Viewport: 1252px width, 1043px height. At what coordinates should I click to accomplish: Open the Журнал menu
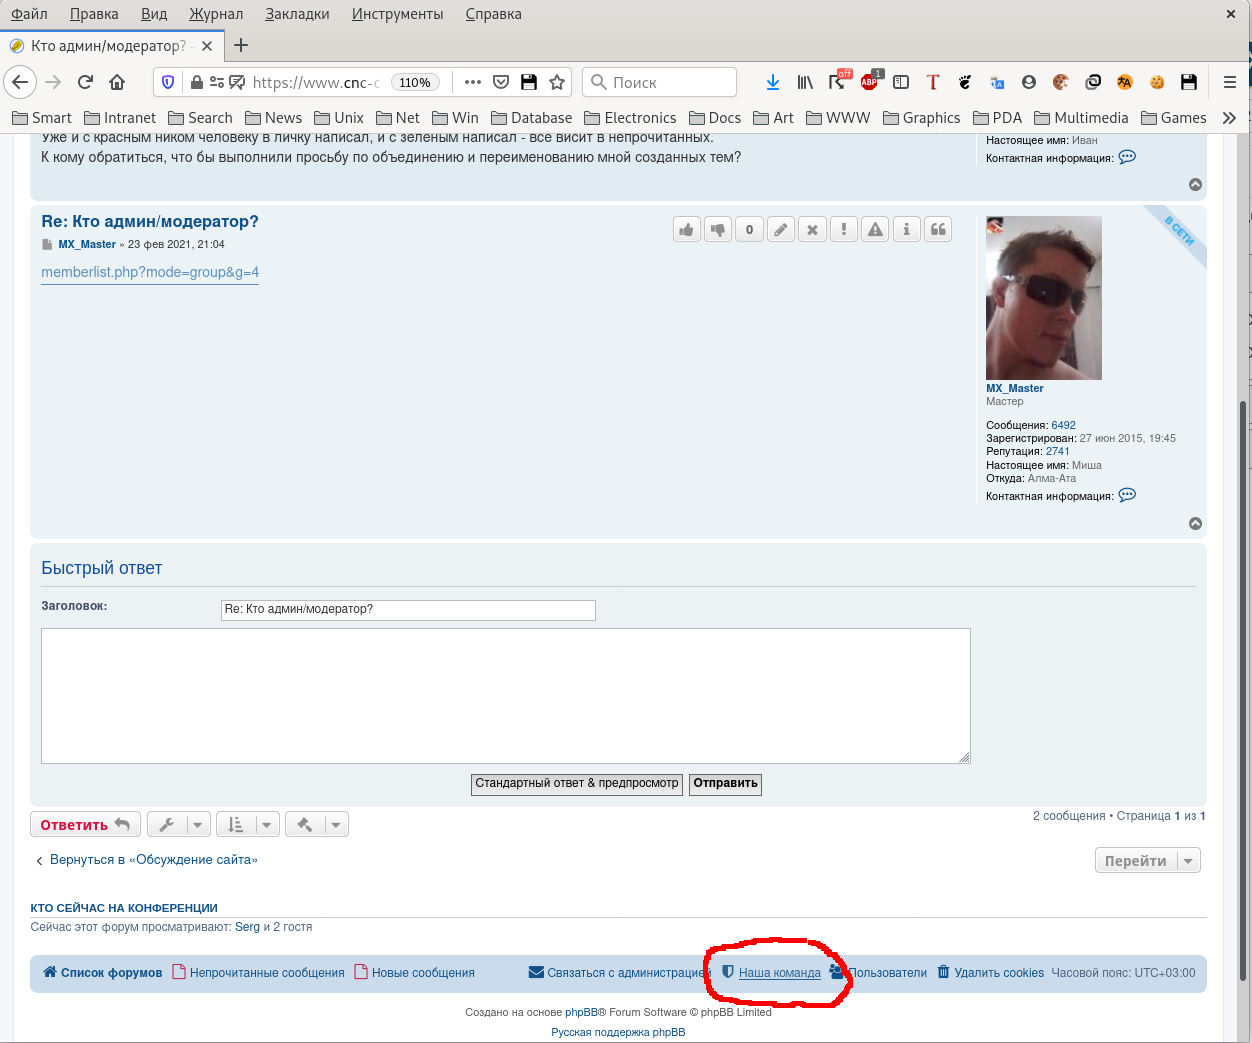click(x=216, y=14)
